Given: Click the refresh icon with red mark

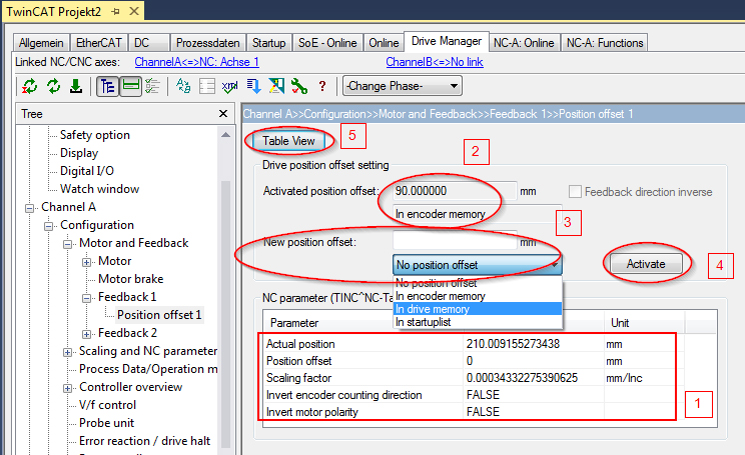Looking at the screenshot, I should pos(30,86).
